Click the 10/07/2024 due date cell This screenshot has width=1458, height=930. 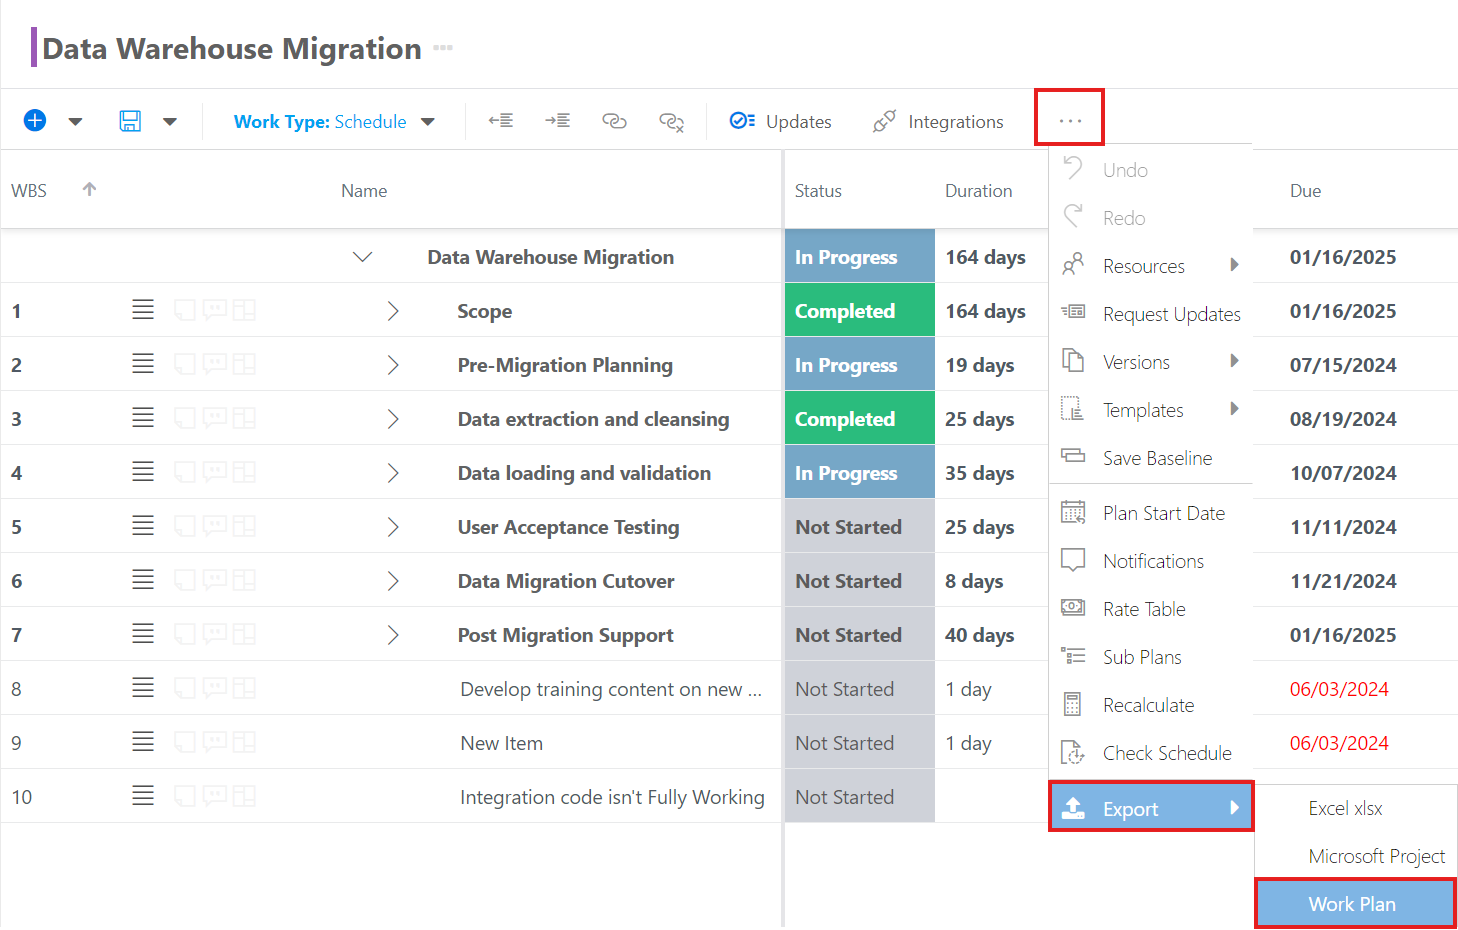pos(1343,473)
